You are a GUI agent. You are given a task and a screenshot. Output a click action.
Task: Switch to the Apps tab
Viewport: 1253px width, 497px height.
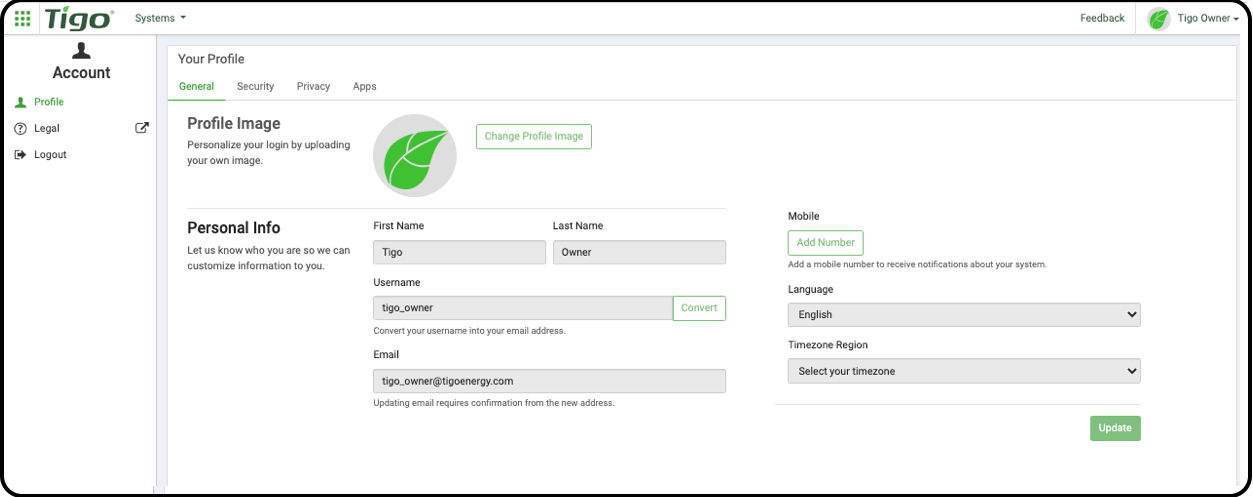(365, 86)
